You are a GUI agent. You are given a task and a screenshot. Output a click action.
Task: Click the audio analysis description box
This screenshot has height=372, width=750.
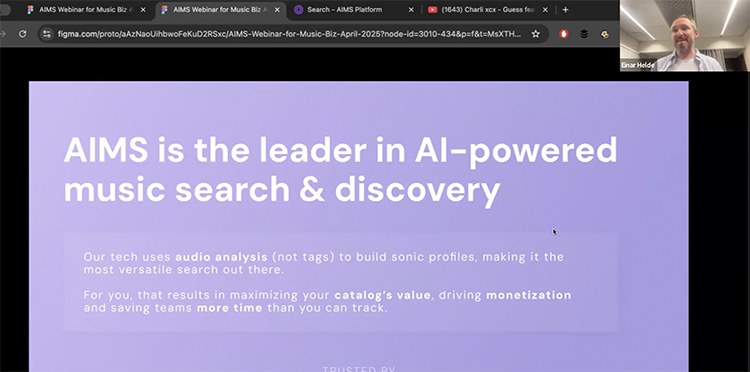341,282
